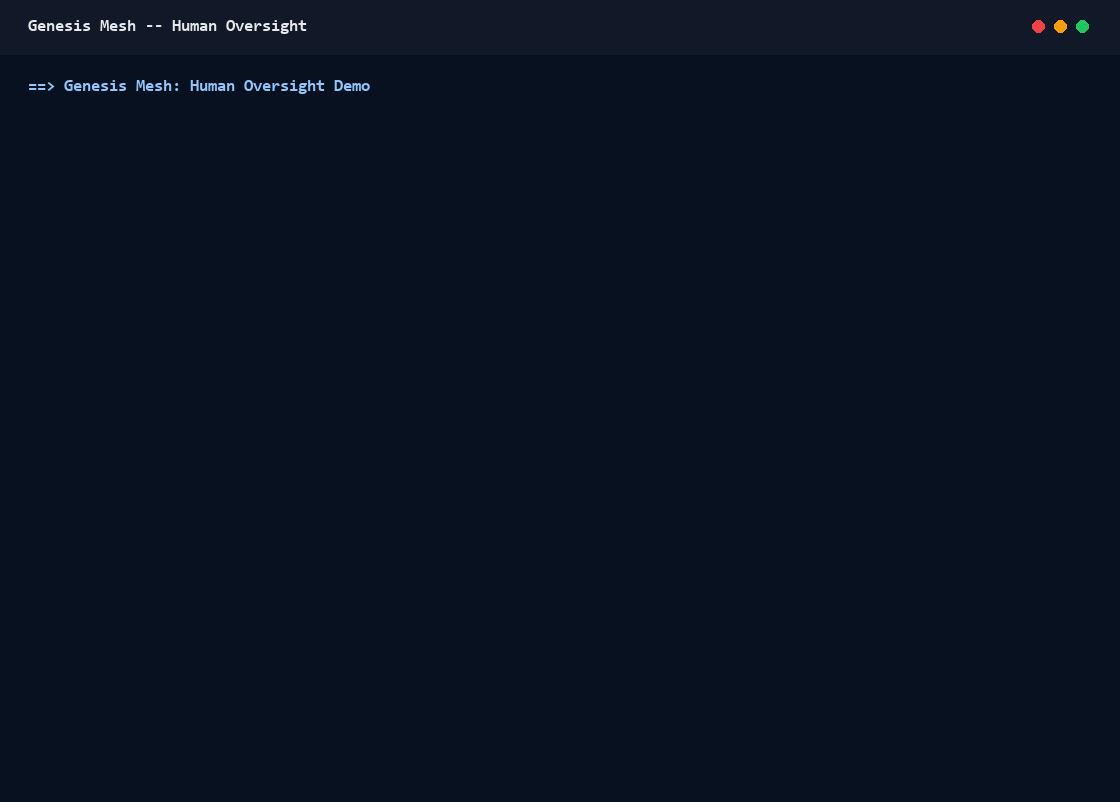Click "Human" in the blue output line
The width and height of the screenshot is (1120, 802).
(212, 86)
